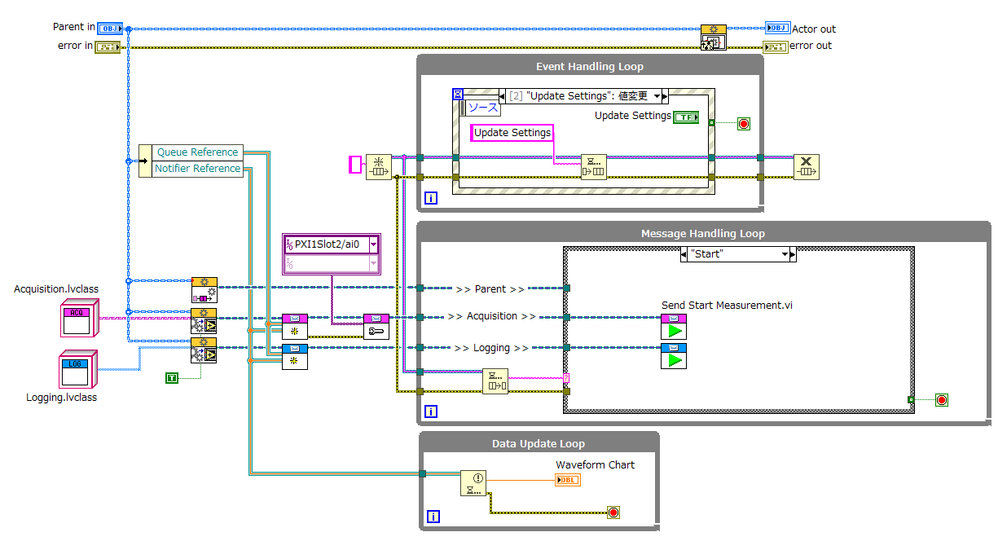The width and height of the screenshot is (998, 537).
Task: Click the Update Settings boolean terminal
Action: coord(686,117)
